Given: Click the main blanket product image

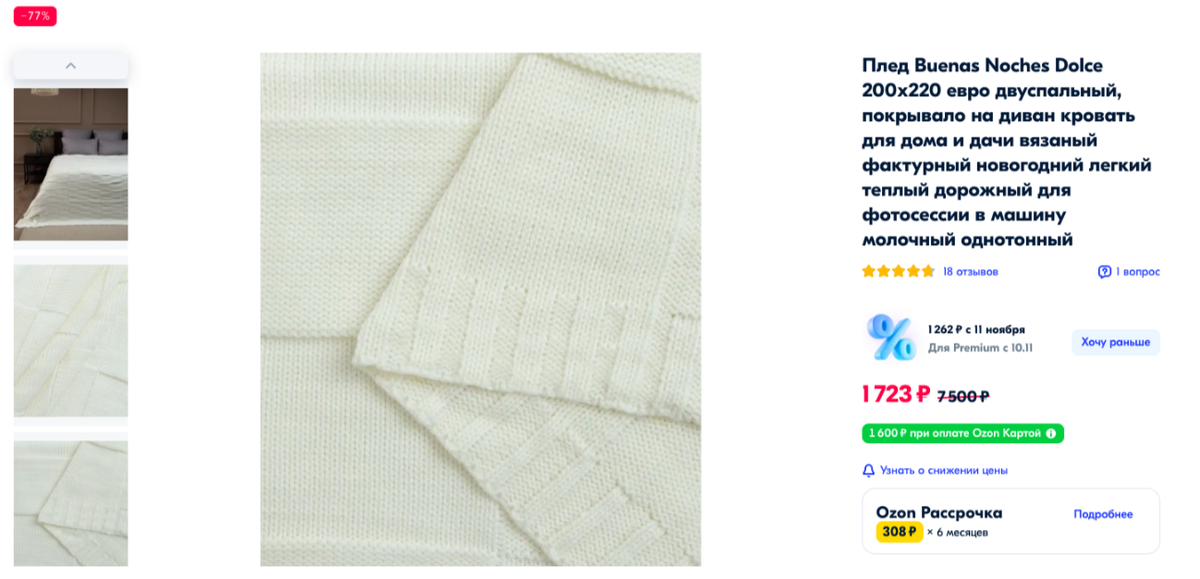Looking at the screenshot, I should tap(480, 309).
